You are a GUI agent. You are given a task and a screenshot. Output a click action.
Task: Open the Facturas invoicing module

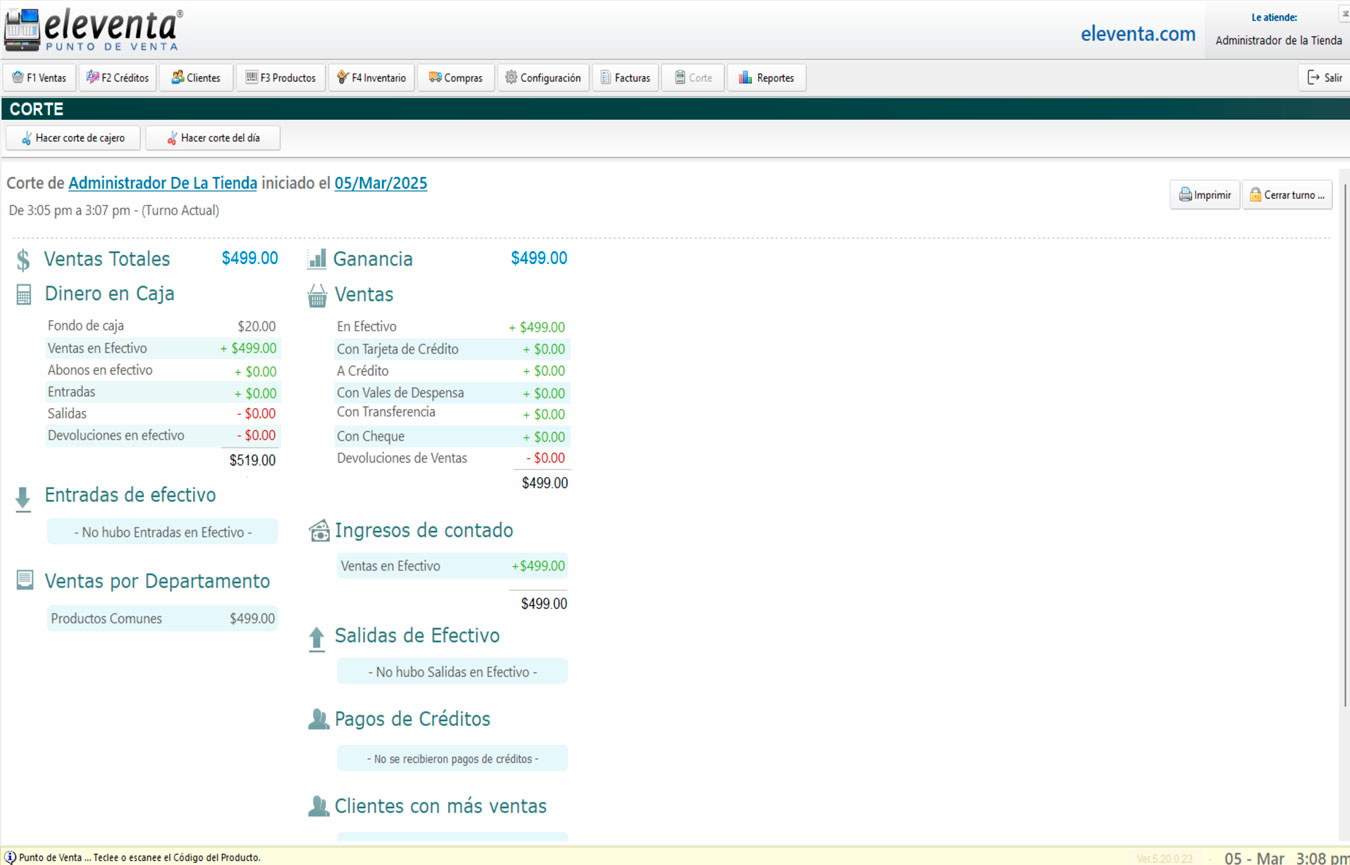point(625,77)
